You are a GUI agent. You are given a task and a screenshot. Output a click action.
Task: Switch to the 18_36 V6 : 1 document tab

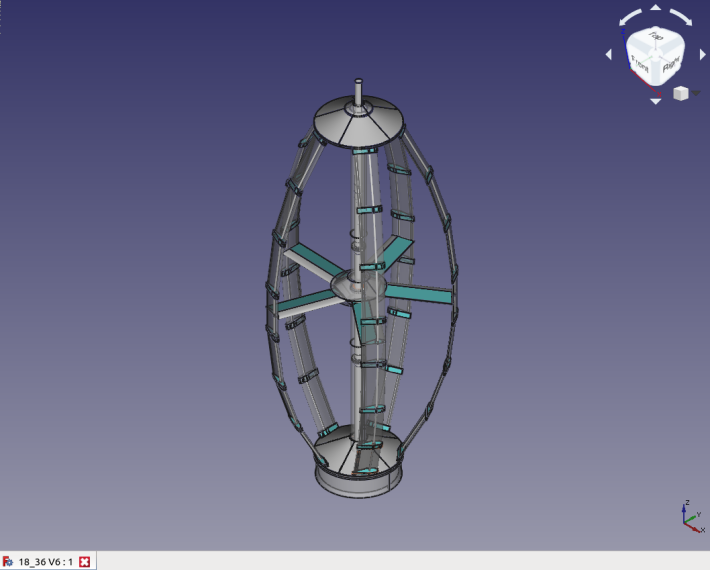coord(45,562)
